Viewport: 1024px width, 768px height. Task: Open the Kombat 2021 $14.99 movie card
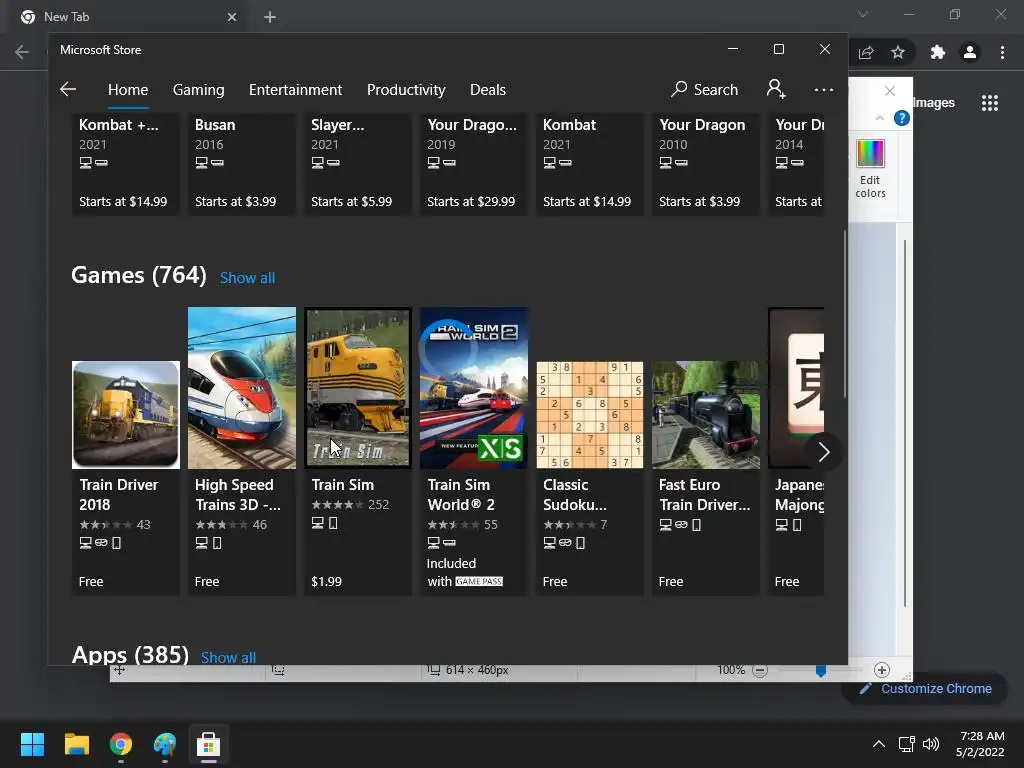(590, 164)
